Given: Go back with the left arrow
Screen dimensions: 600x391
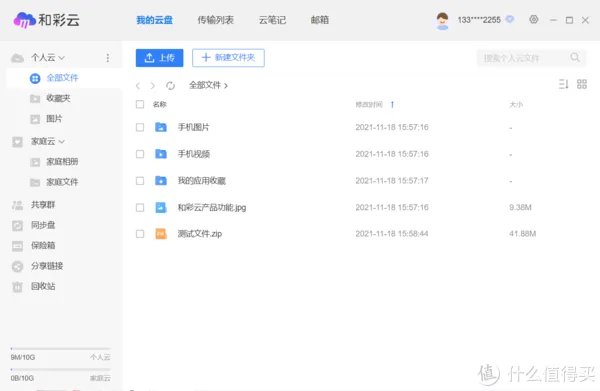Looking at the screenshot, I should click(138, 86).
